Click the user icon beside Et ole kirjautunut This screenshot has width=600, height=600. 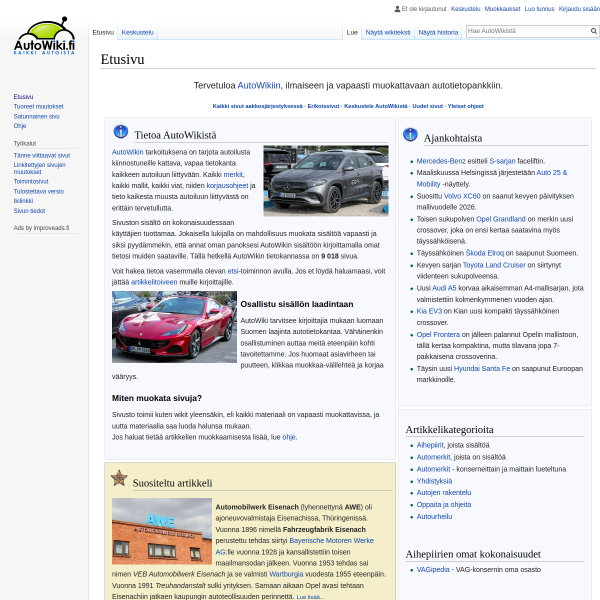click(397, 9)
